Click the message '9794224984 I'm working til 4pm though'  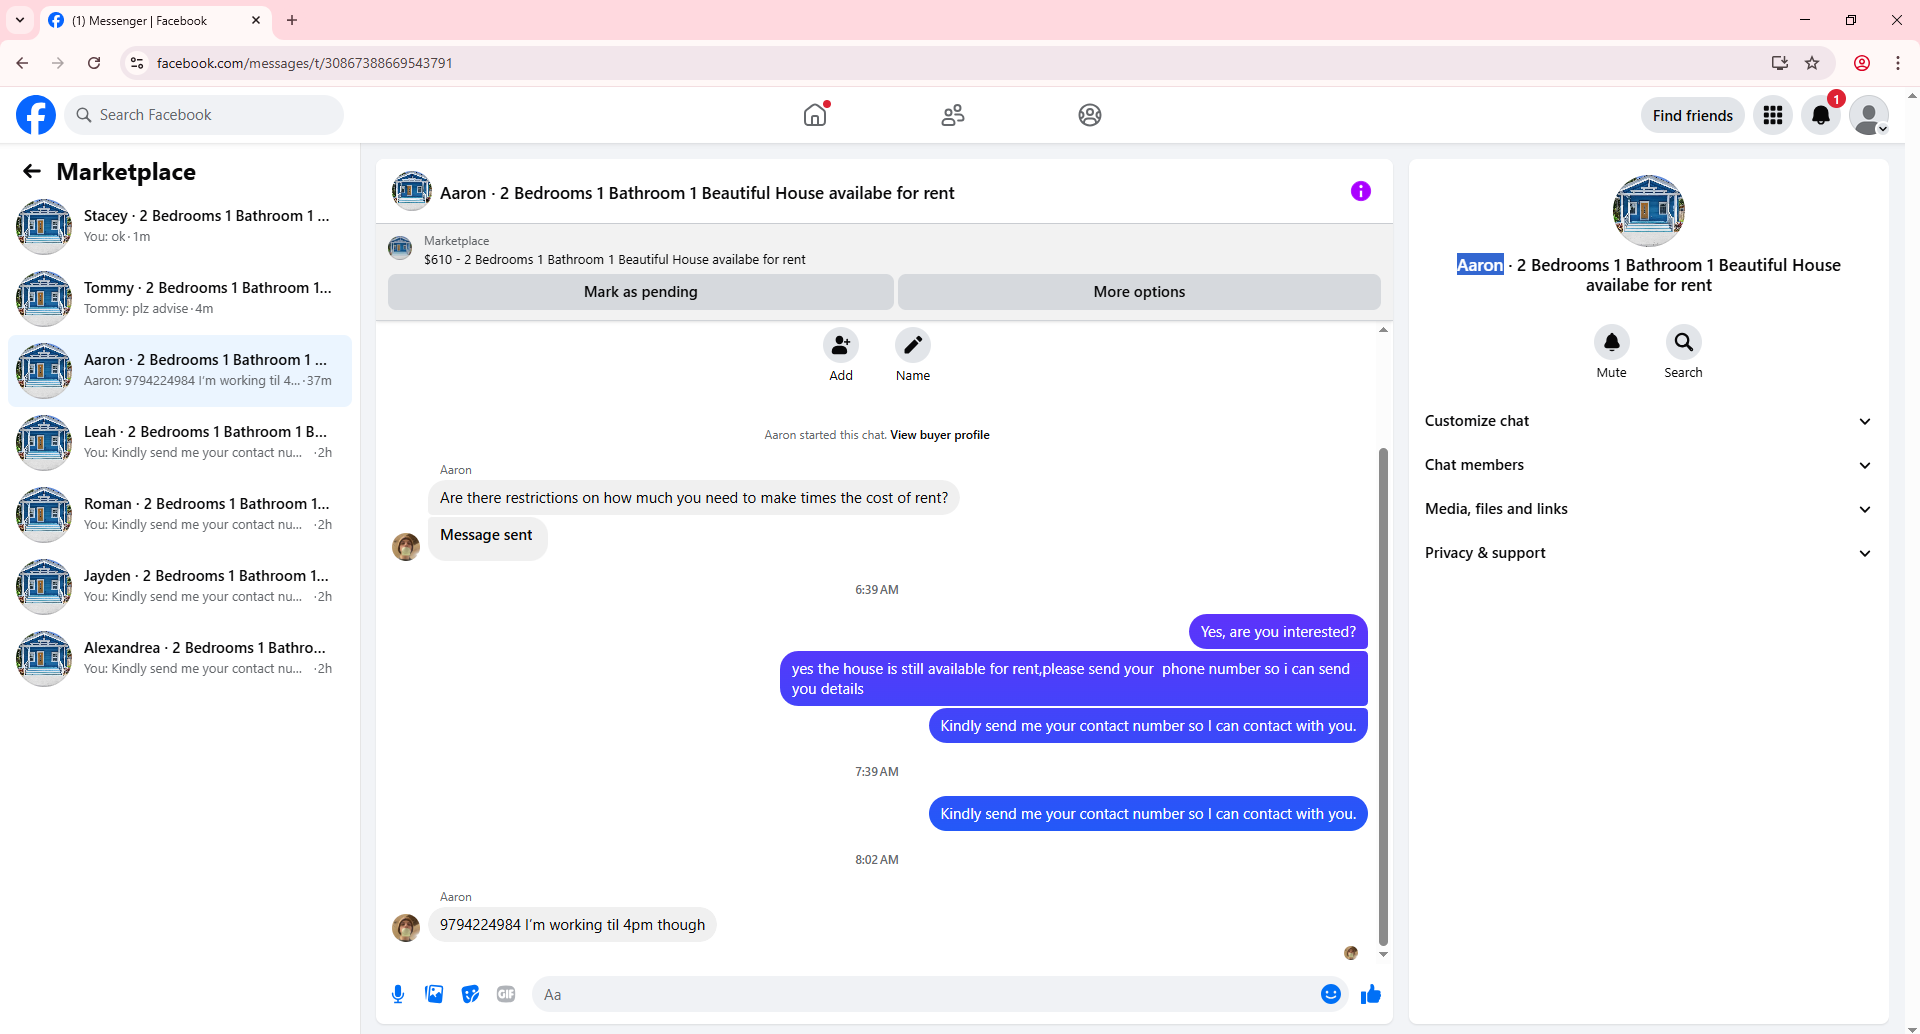[x=572, y=925]
